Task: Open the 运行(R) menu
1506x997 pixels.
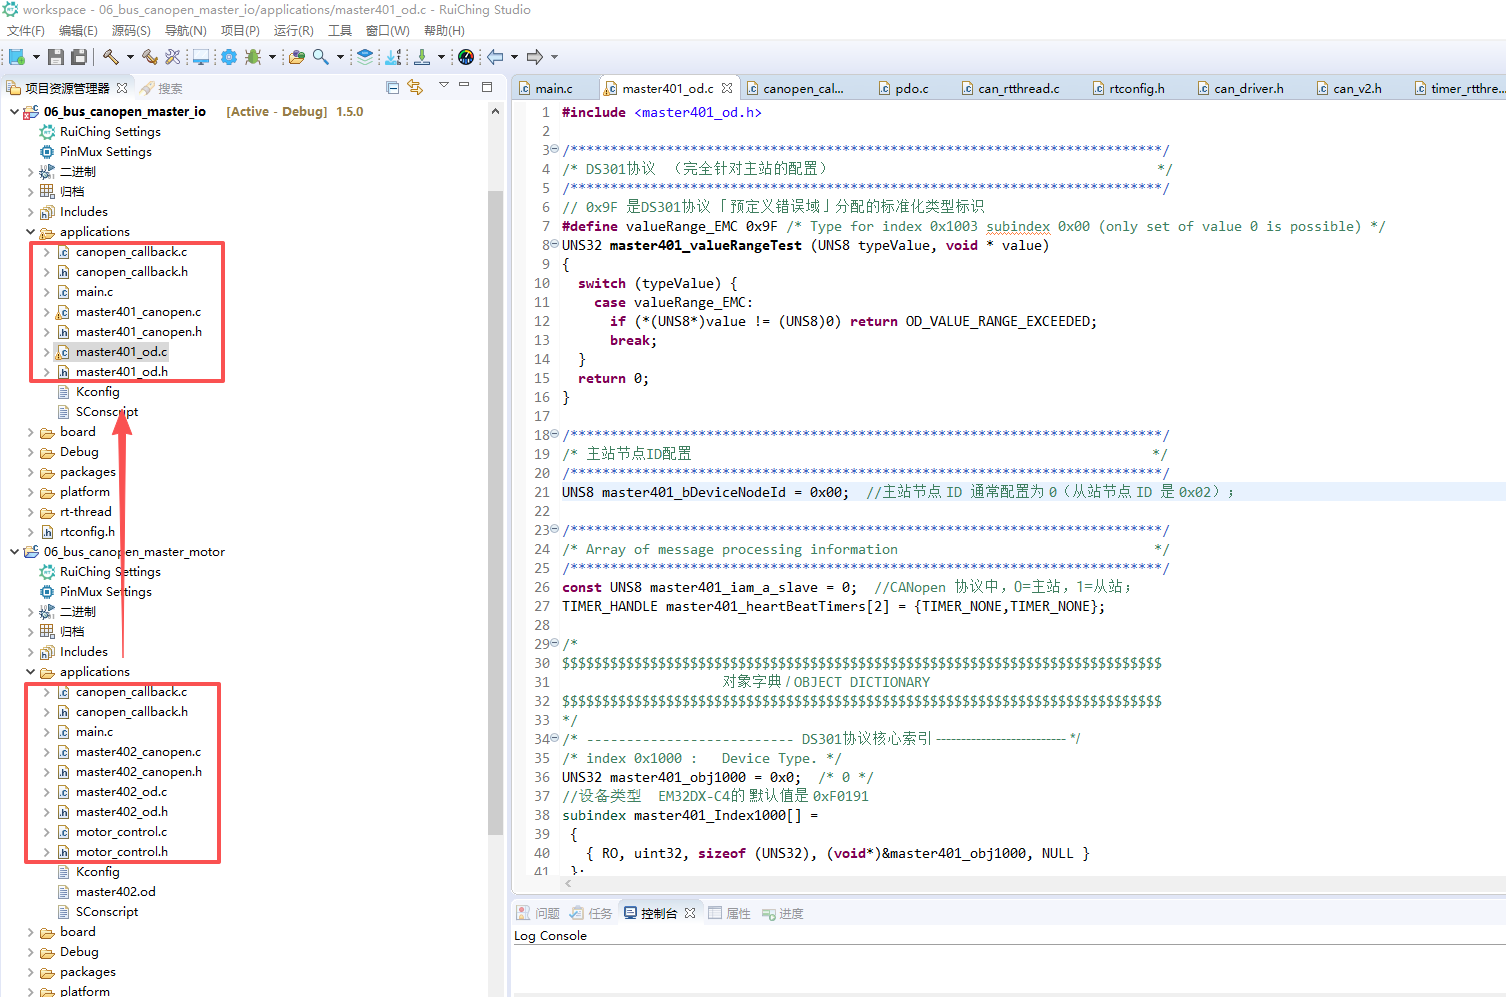Action: click(x=294, y=31)
